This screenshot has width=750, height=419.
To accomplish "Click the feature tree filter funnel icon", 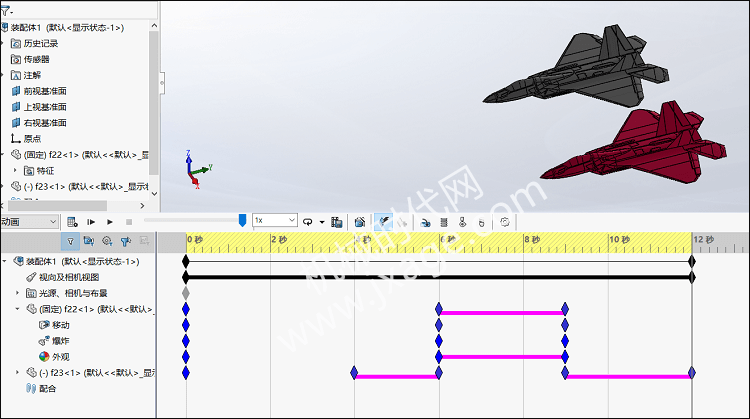I will (5, 10).
